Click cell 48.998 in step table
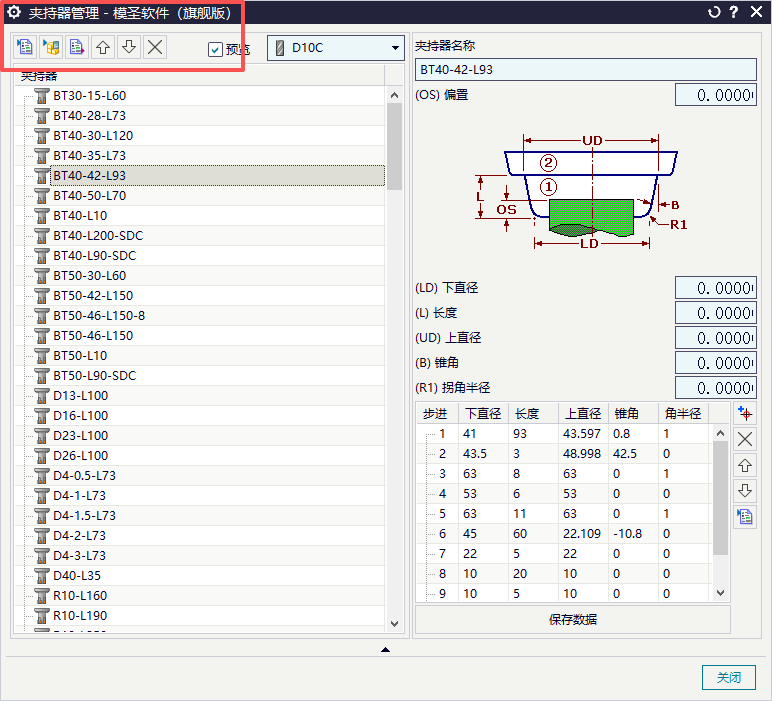 581,454
